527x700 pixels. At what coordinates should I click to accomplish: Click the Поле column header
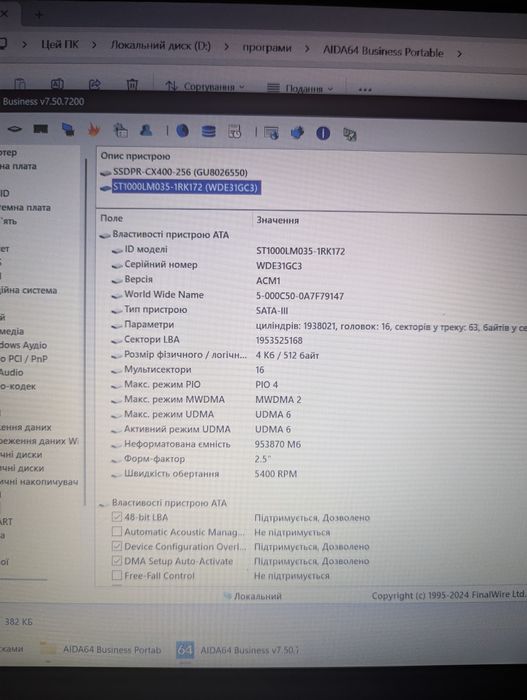[112, 218]
